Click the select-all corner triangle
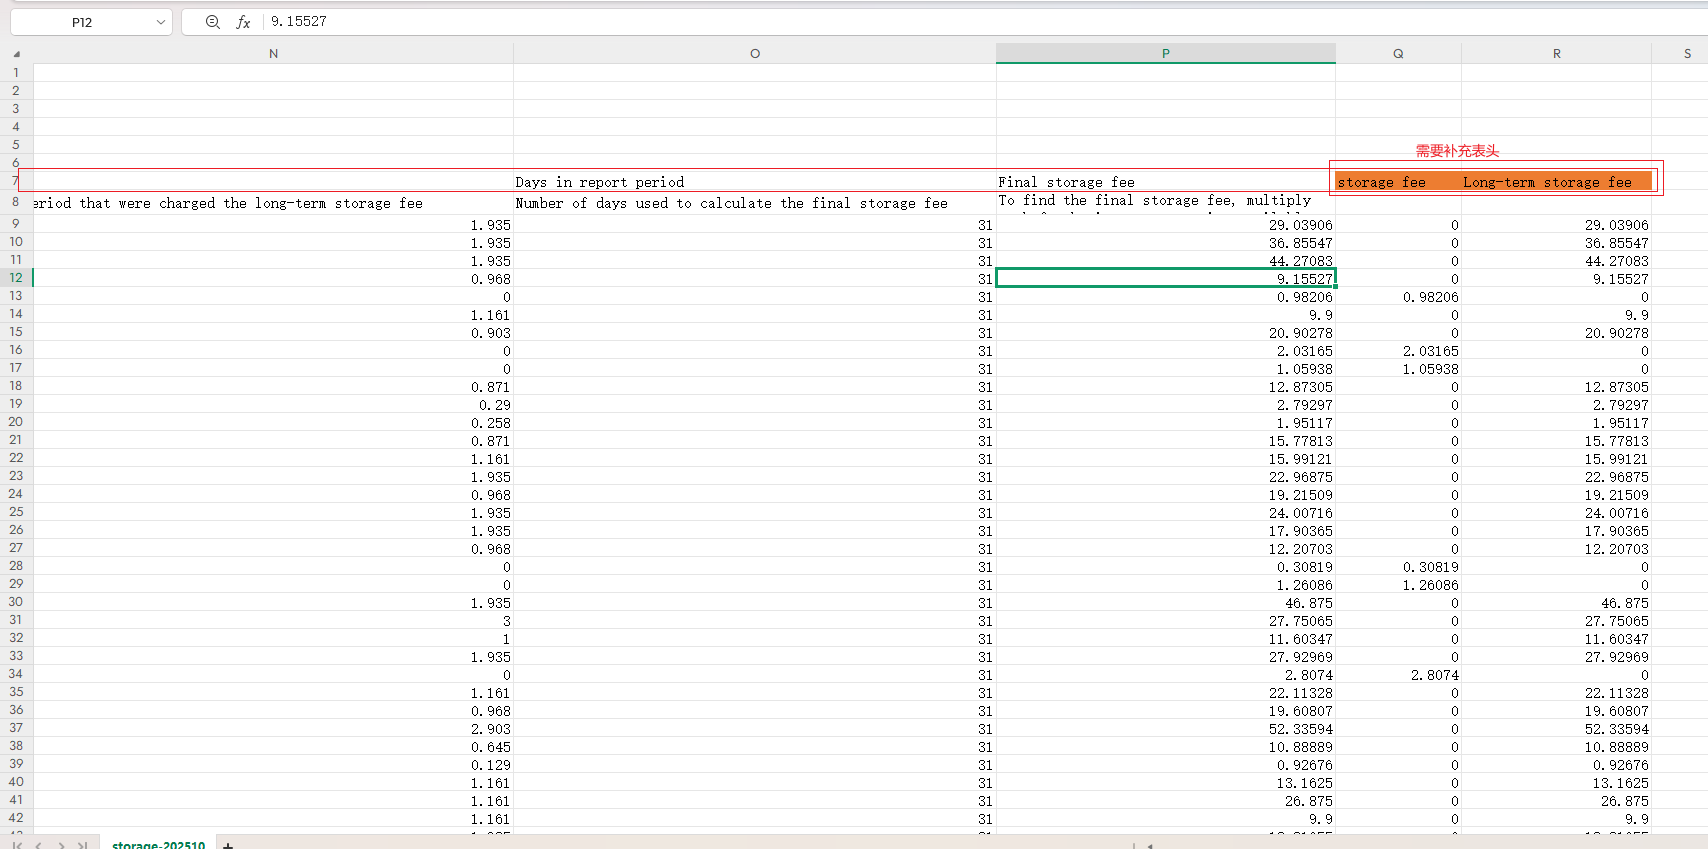 click(x=16, y=54)
